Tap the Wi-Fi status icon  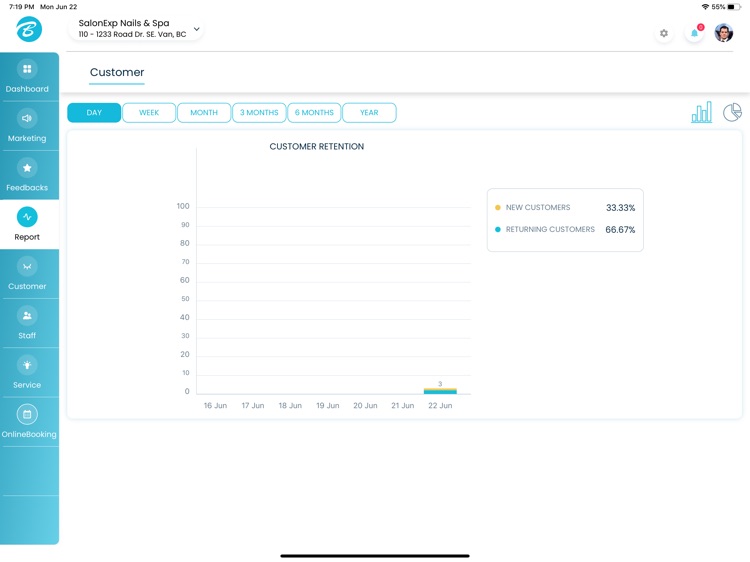point(705,7)
